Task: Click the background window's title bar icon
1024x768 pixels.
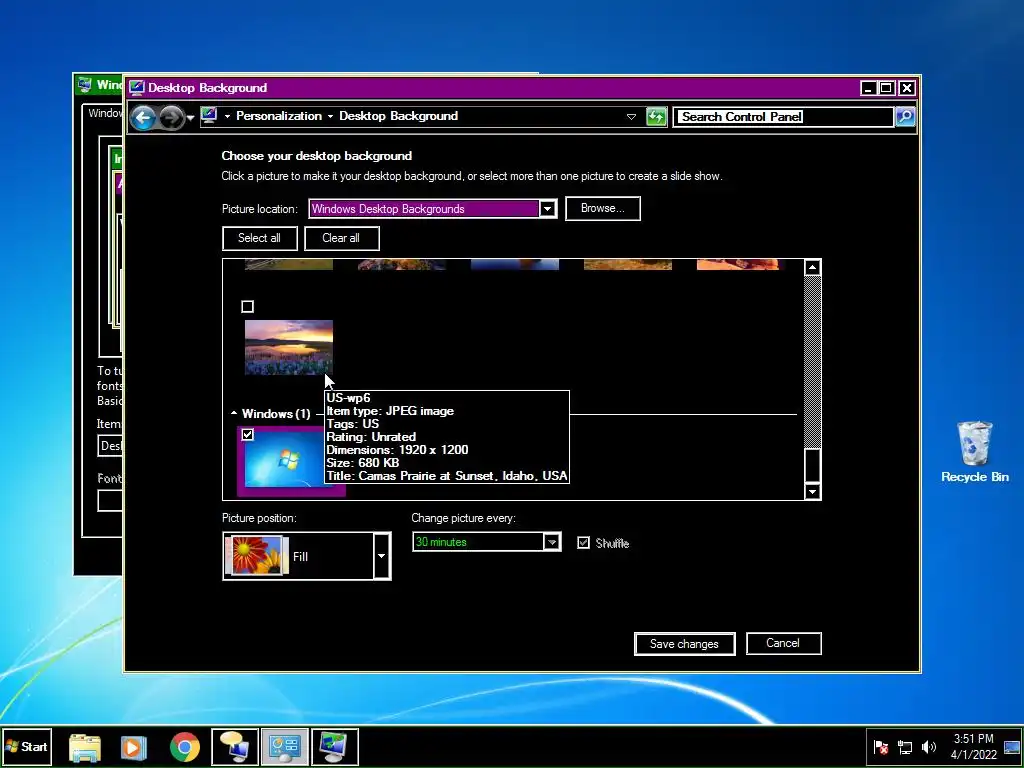Action: coord(85,84)
